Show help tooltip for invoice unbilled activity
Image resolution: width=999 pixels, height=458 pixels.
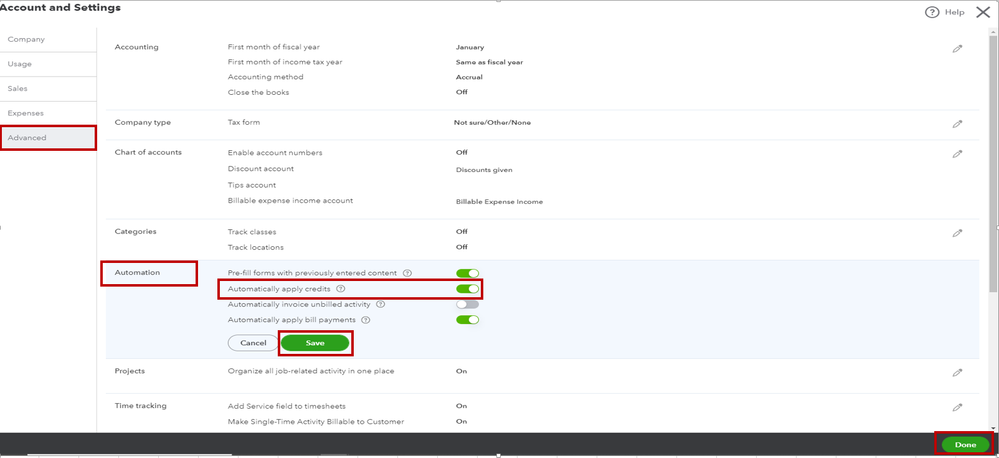click(x=380, y=304)
